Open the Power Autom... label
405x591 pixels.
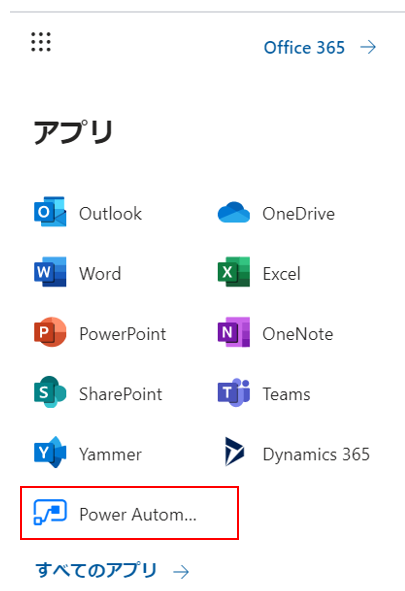pyautogui.click(x=138, y=514)
